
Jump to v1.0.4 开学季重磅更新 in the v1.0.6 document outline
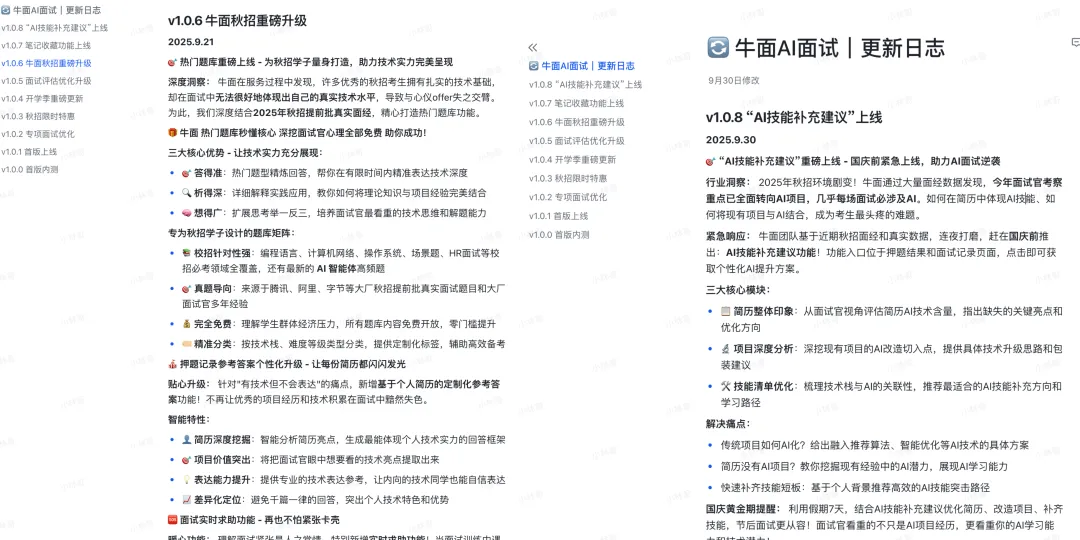pos(42,98)
